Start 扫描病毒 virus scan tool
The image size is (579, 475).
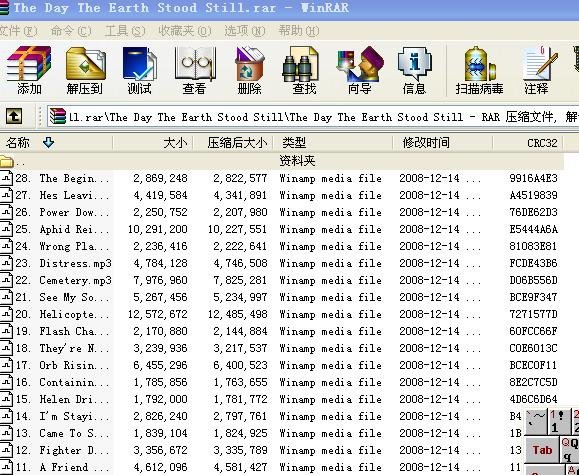pyautogui.click(x=479, y=69)
